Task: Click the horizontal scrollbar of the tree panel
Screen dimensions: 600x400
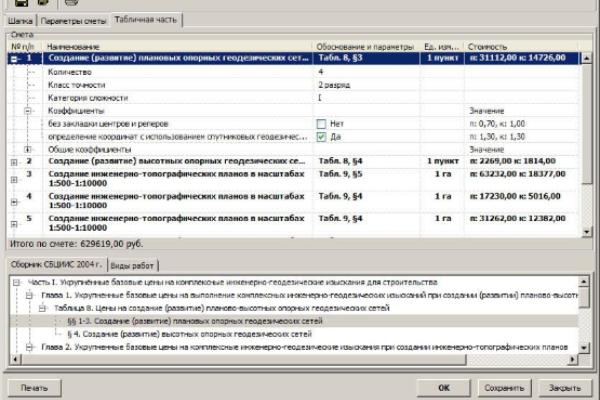Action: pos(294,359)
